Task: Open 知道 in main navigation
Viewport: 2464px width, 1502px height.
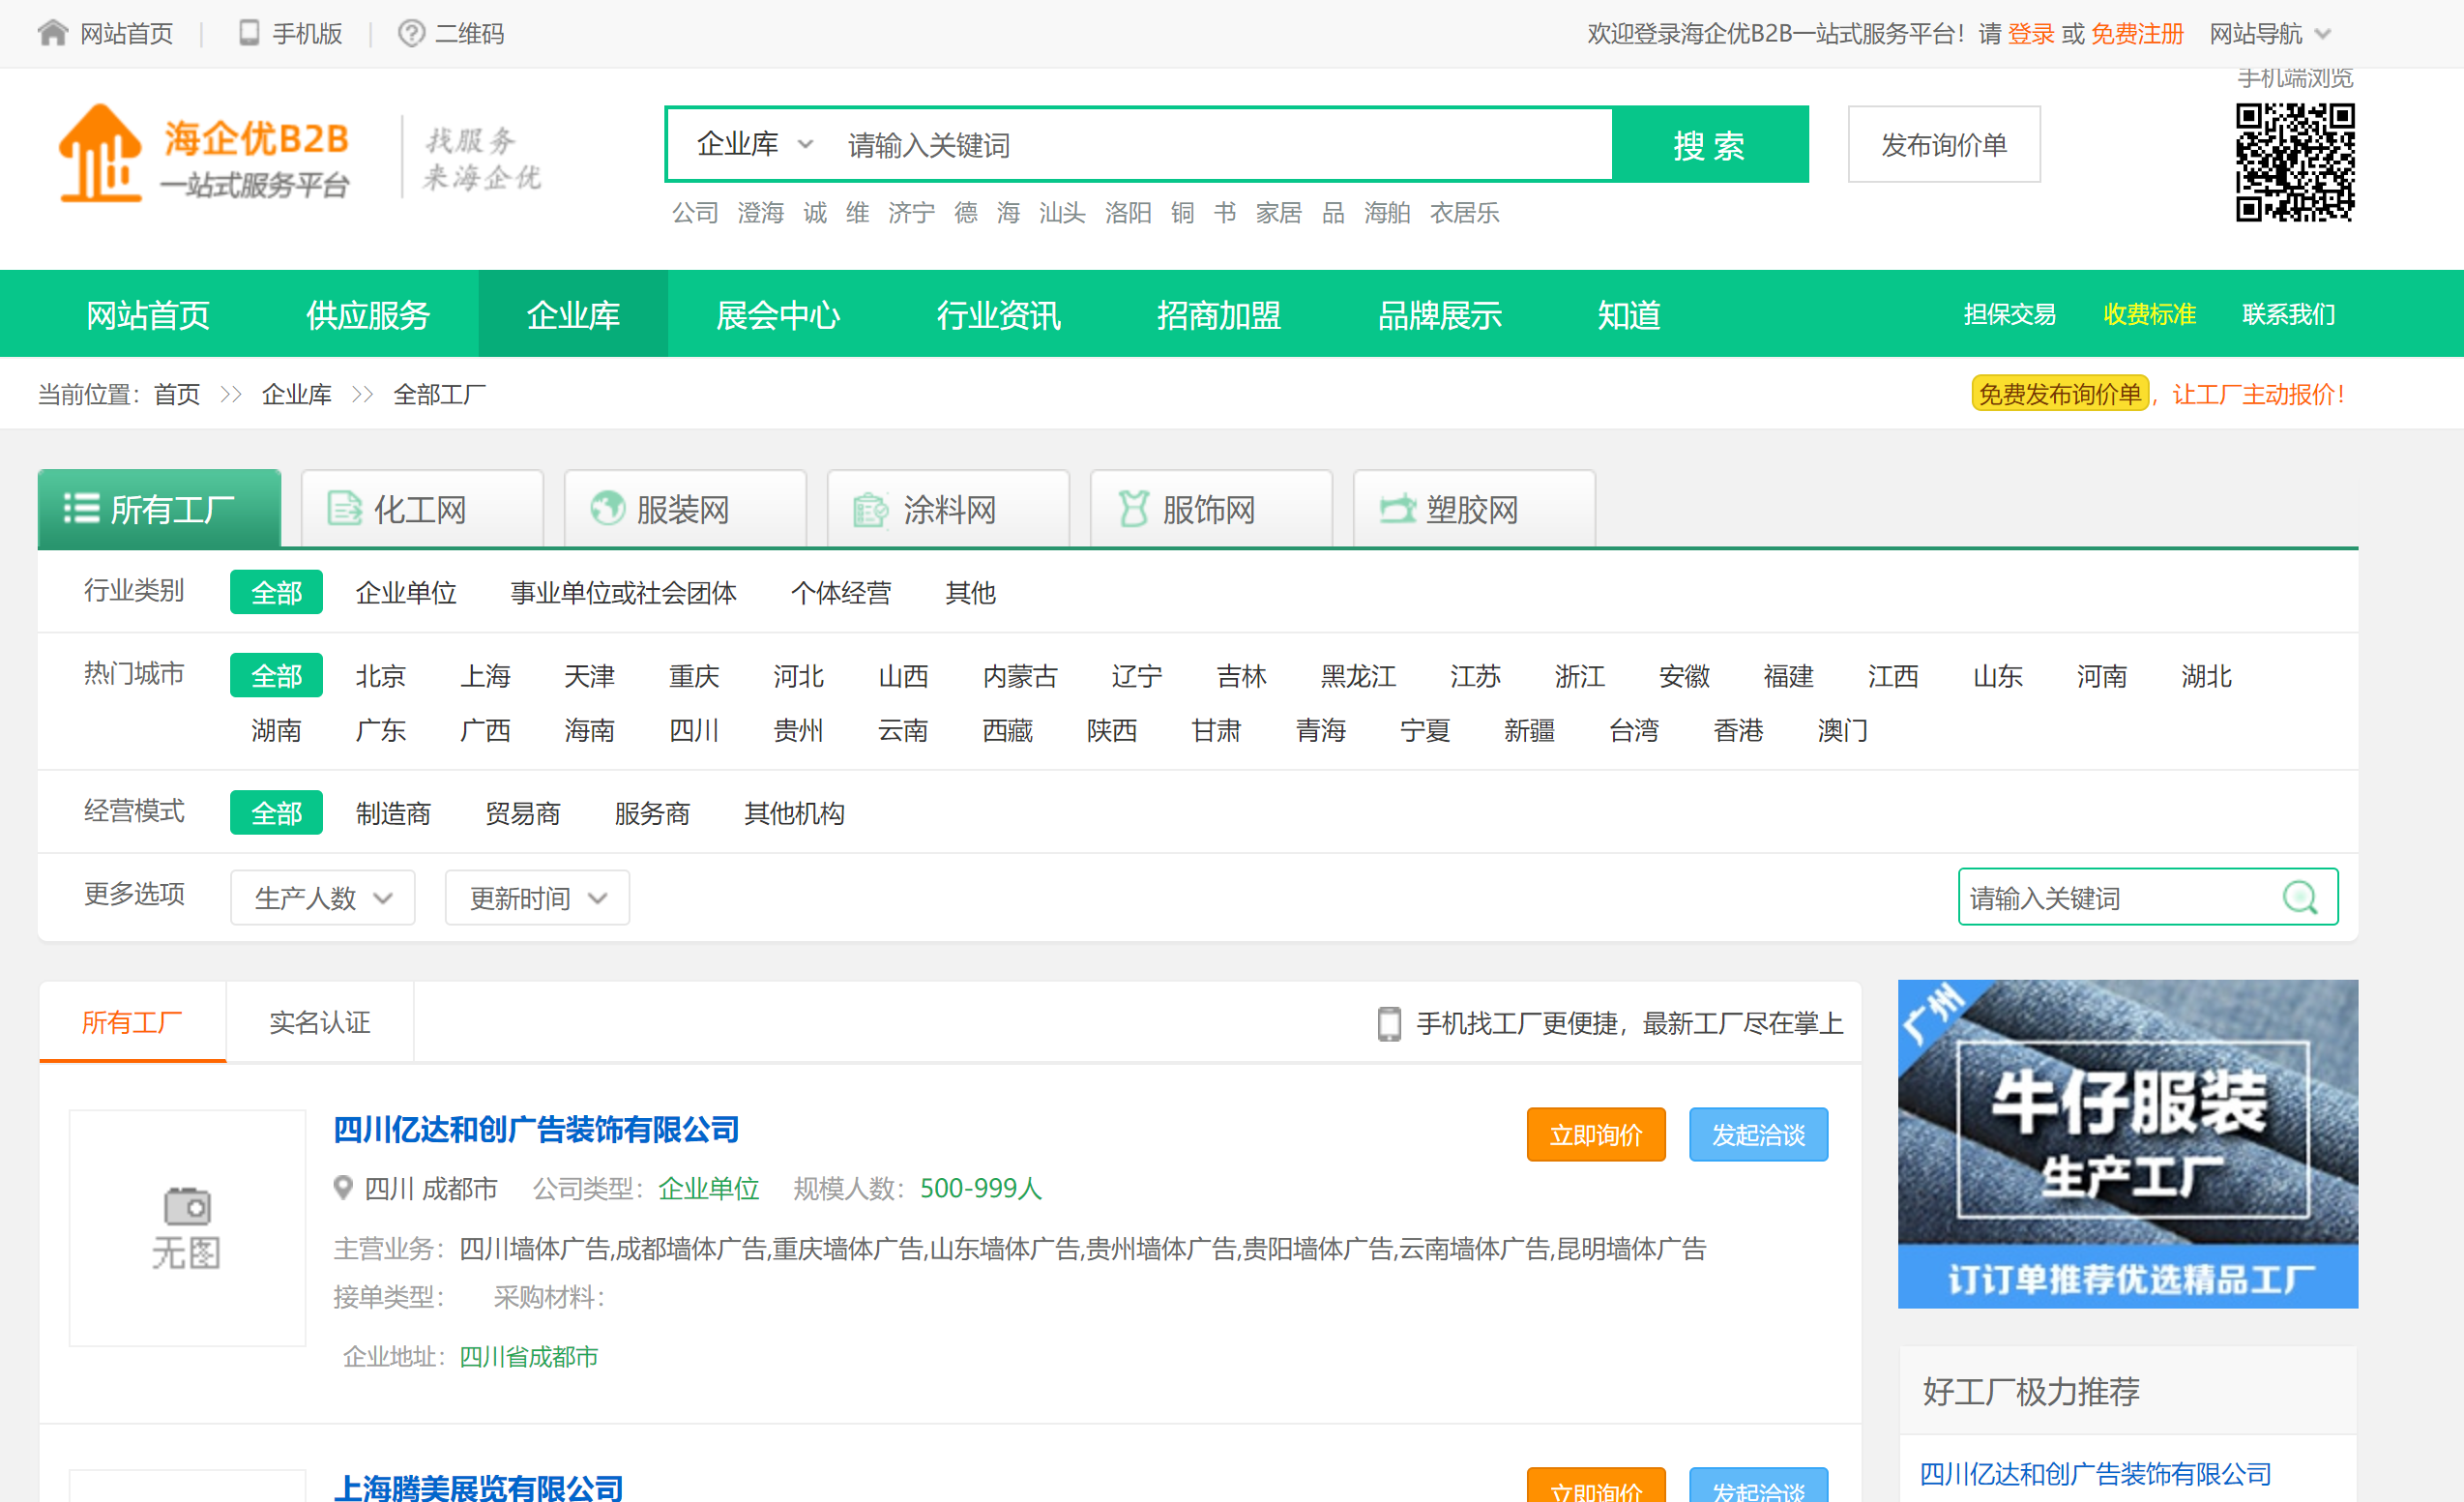Action: (1629, 314)
